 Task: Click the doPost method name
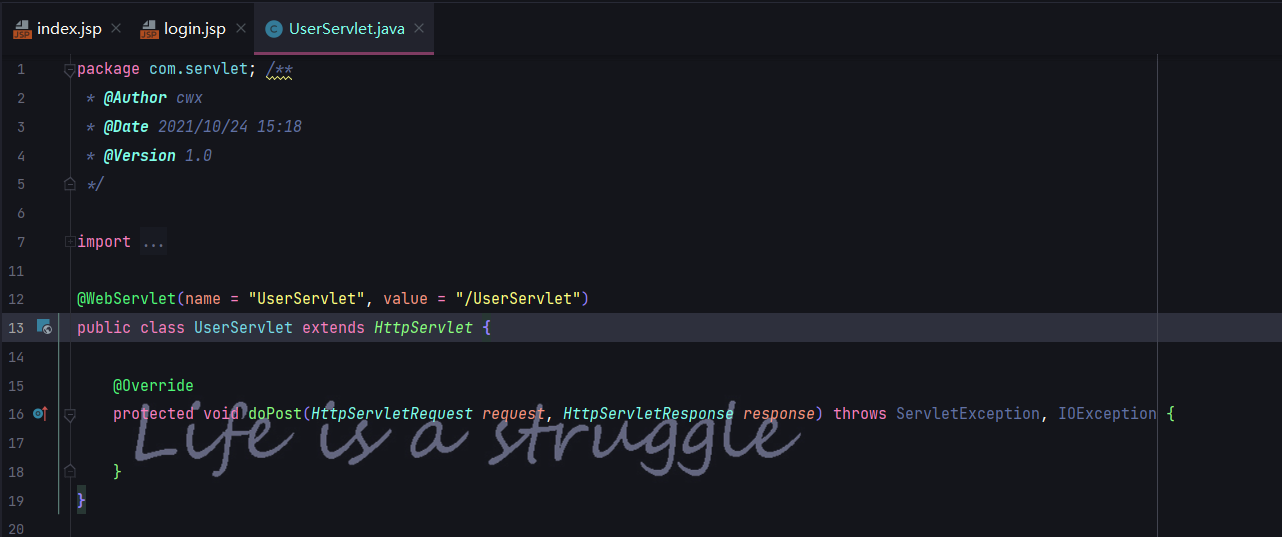pyautogui.click(x=275, y=413)
